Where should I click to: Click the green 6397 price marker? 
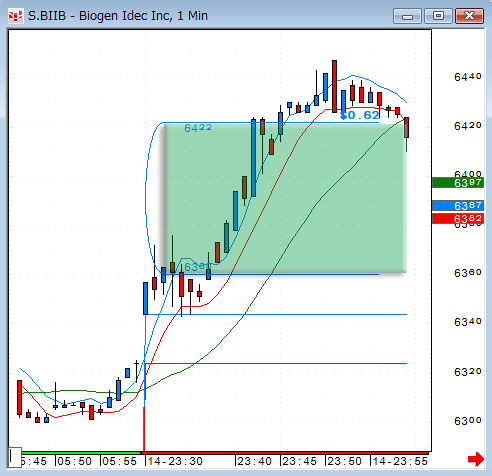click(x=458, y=183)
